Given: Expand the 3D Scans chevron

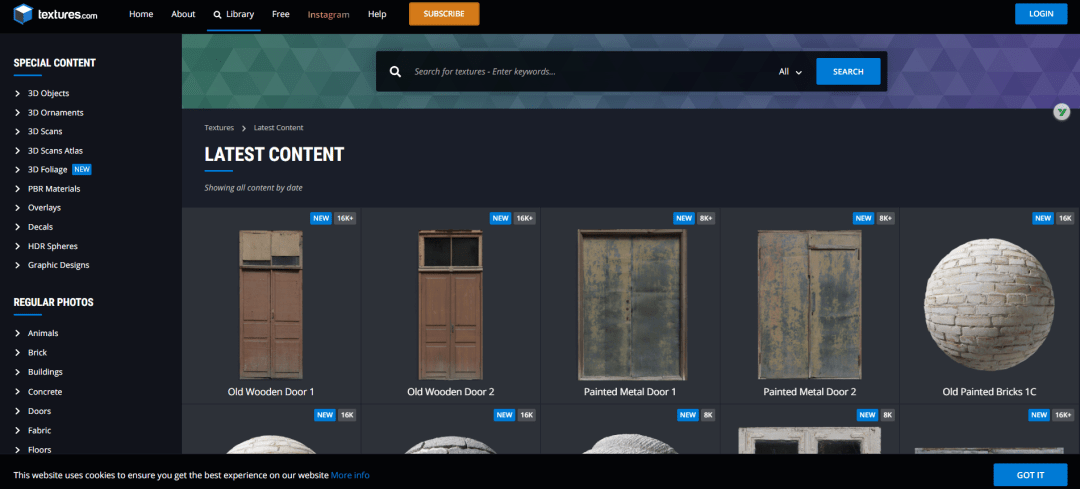Looking at the screenshot, I should (x=18, y=131).
